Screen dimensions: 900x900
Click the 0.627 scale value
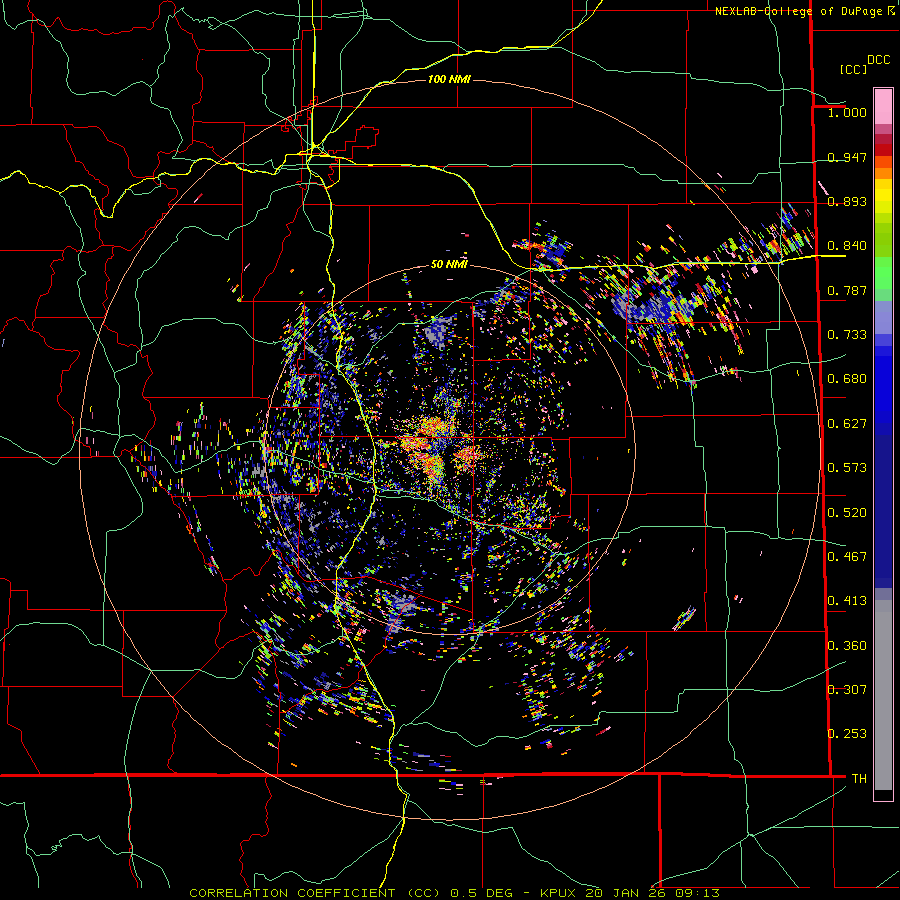tap(847, 424)
